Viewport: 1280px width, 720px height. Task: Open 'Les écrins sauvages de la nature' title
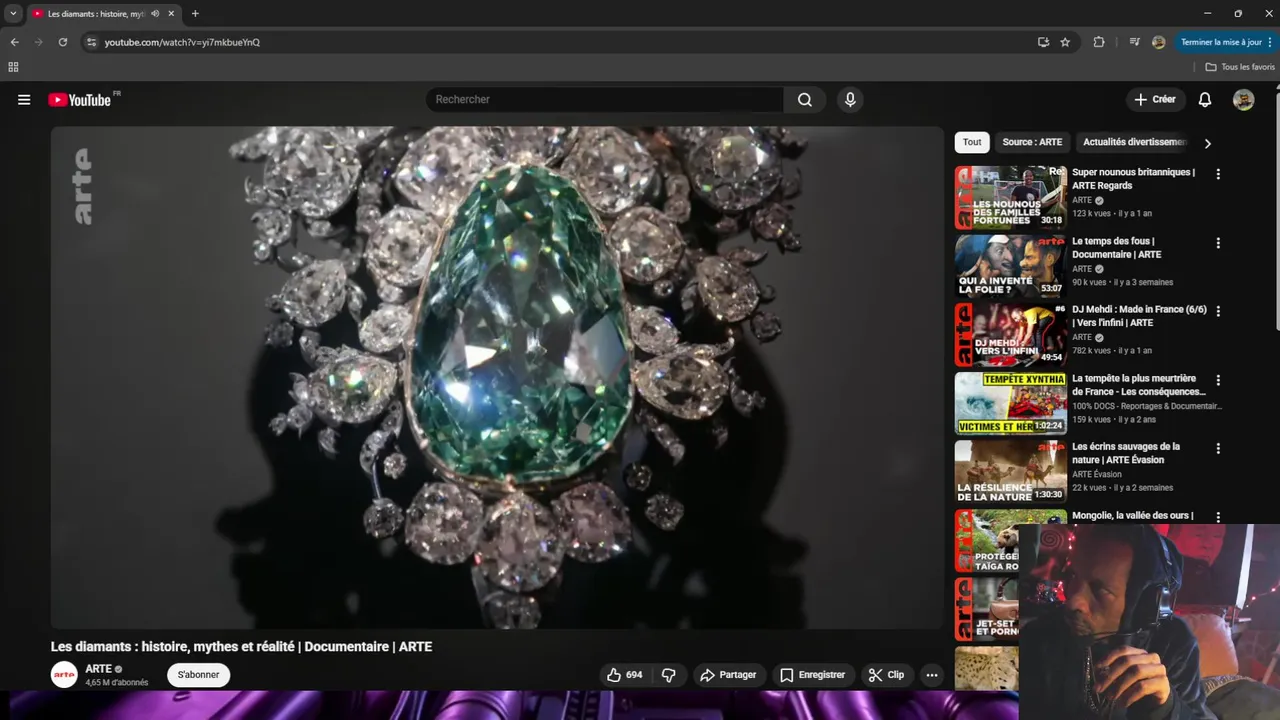pos(1126,453)
